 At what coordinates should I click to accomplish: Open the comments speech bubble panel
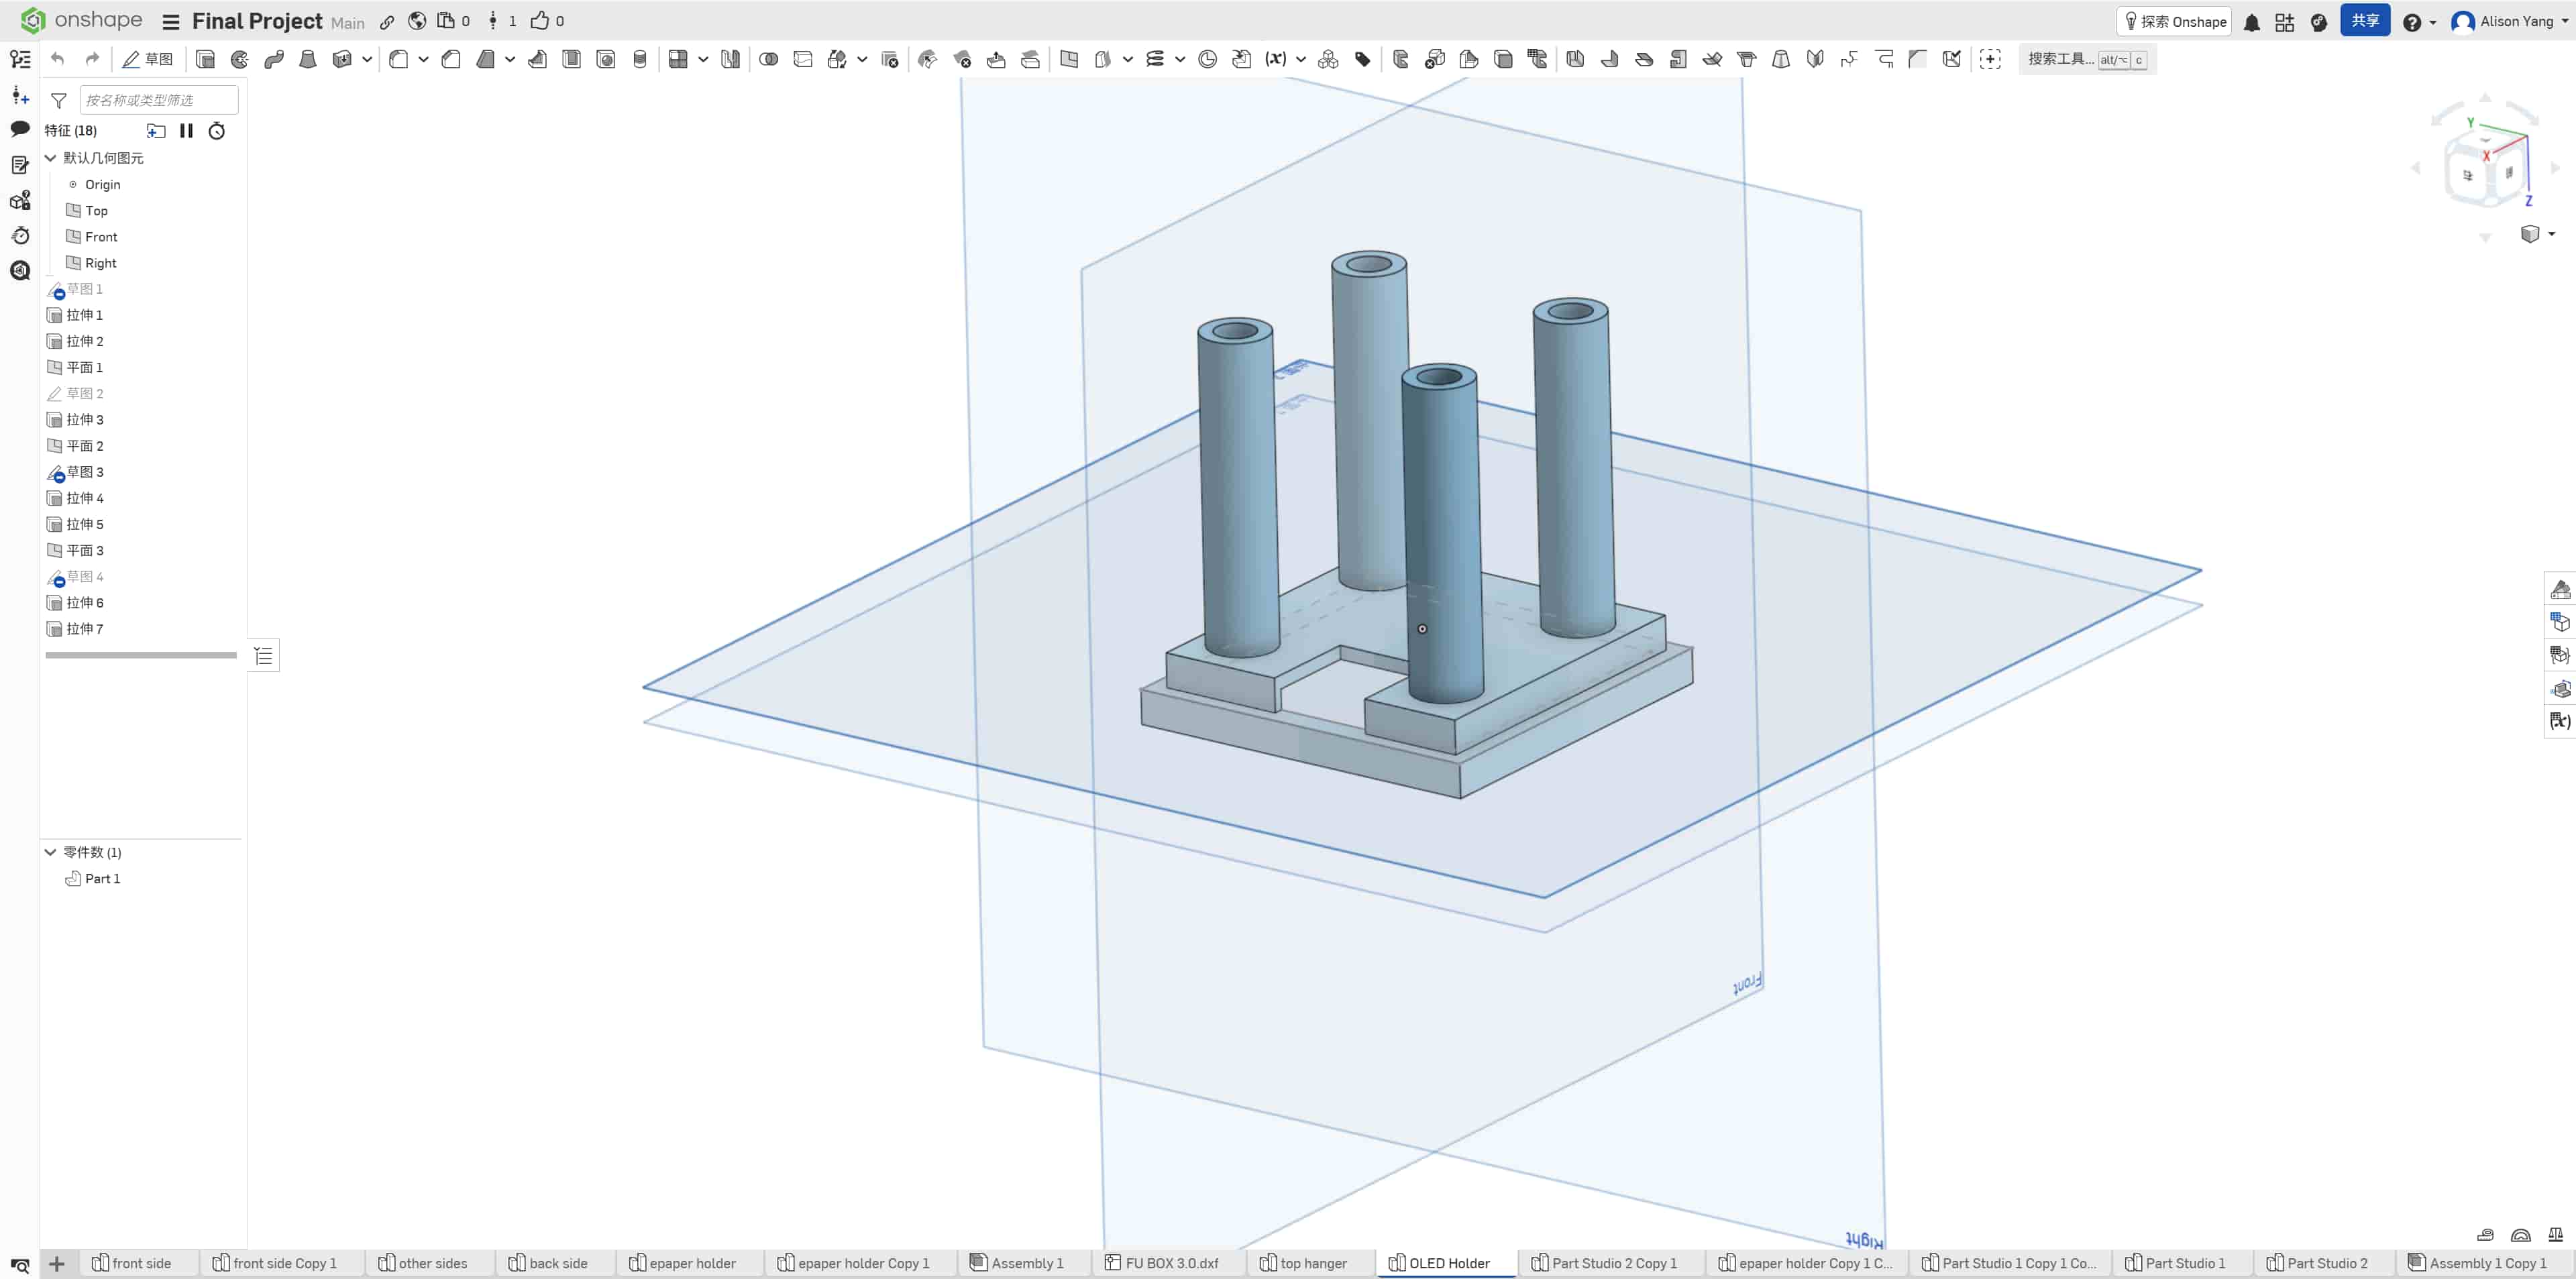coord(20,129)
